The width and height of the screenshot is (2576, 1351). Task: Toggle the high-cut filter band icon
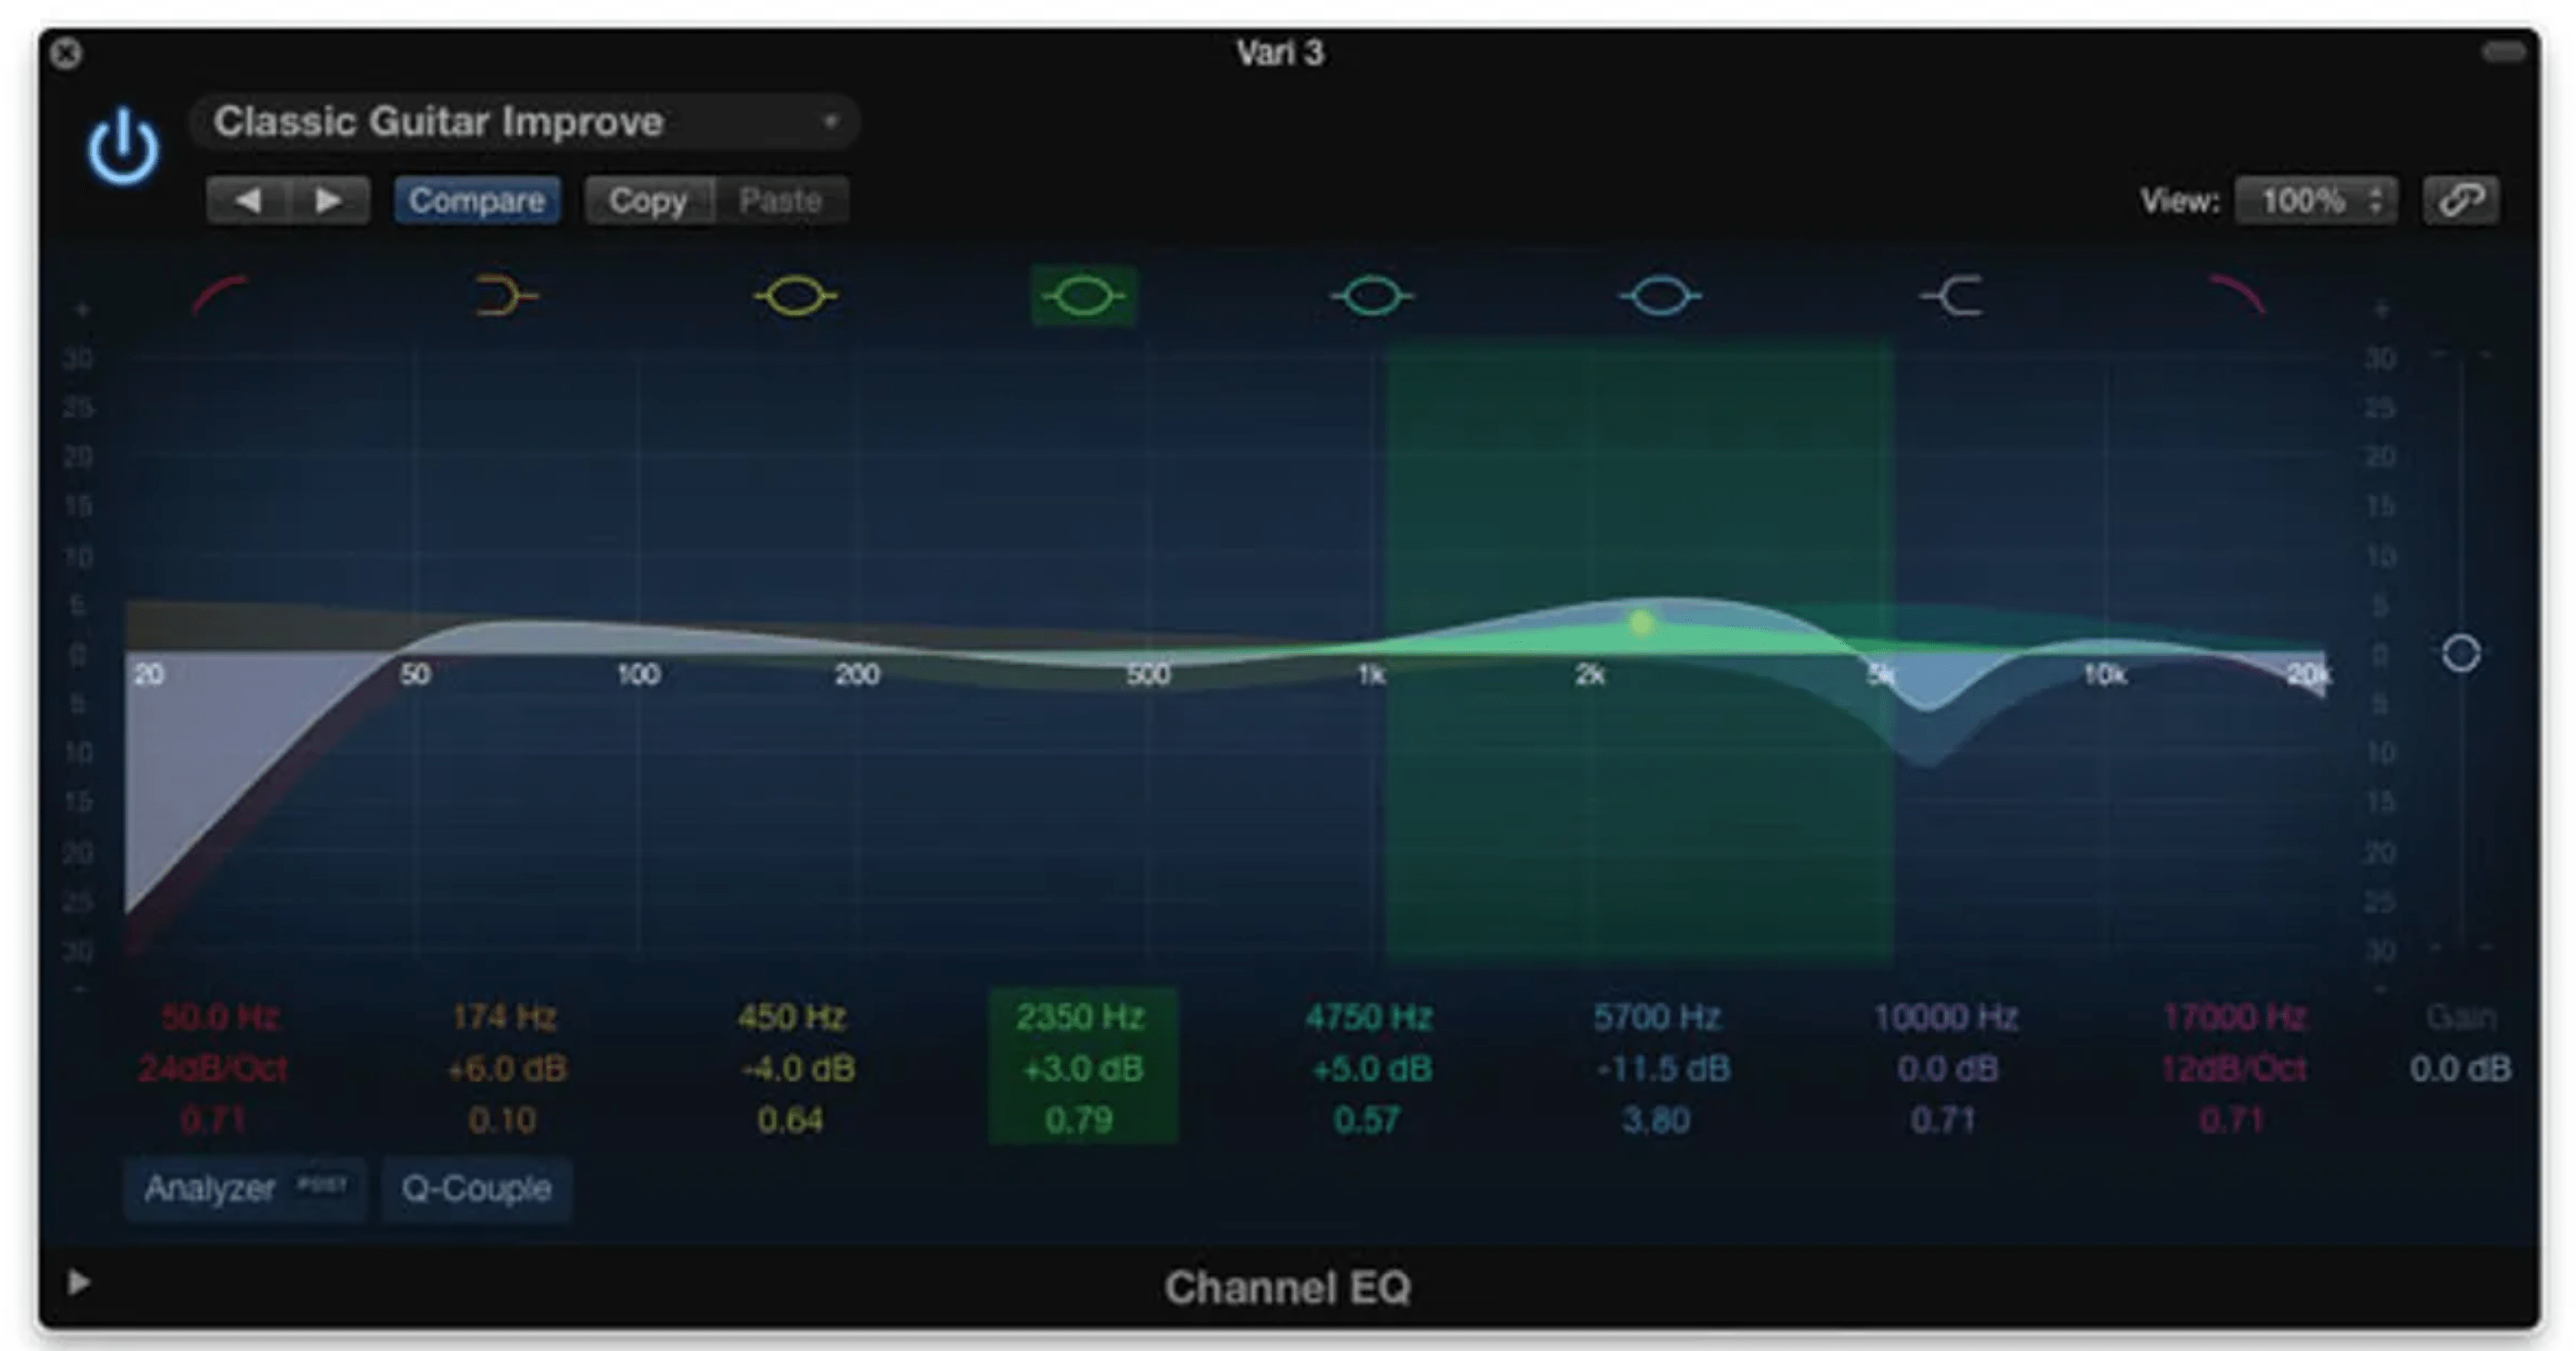pos(2236,296)
